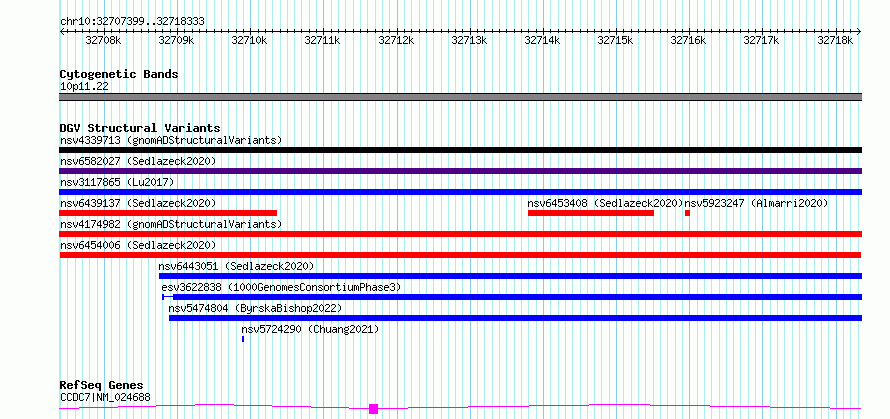Select the red nsv6453408 variant bar
This screenshot has height=419, width=890.
click(x=591, y=213)
